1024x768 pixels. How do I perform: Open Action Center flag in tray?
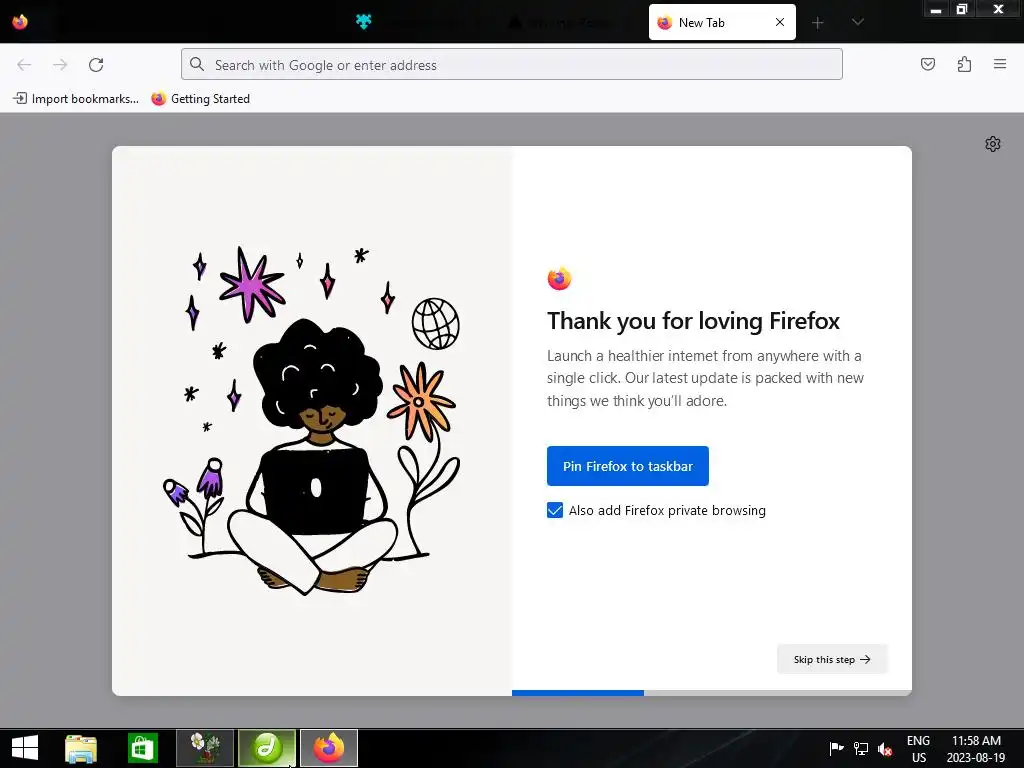pyautogui.click(x=836, y=748)
